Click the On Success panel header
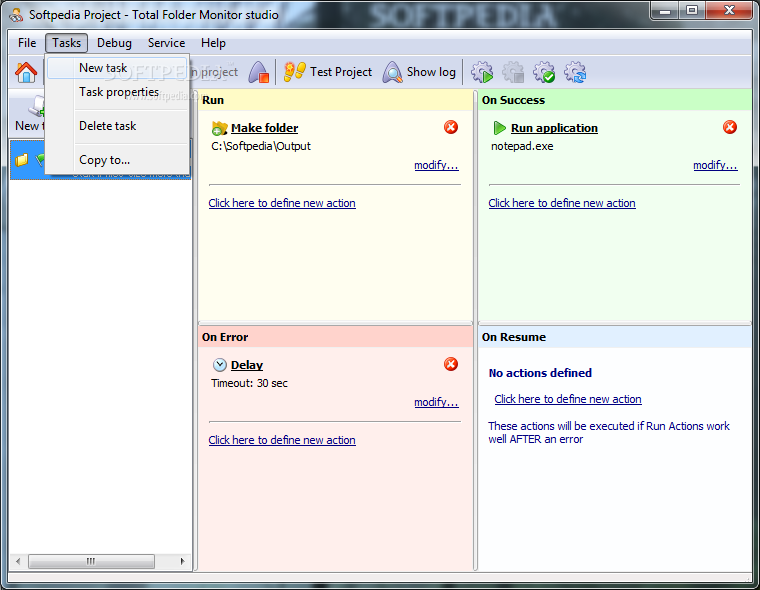 tap(615, 100)
